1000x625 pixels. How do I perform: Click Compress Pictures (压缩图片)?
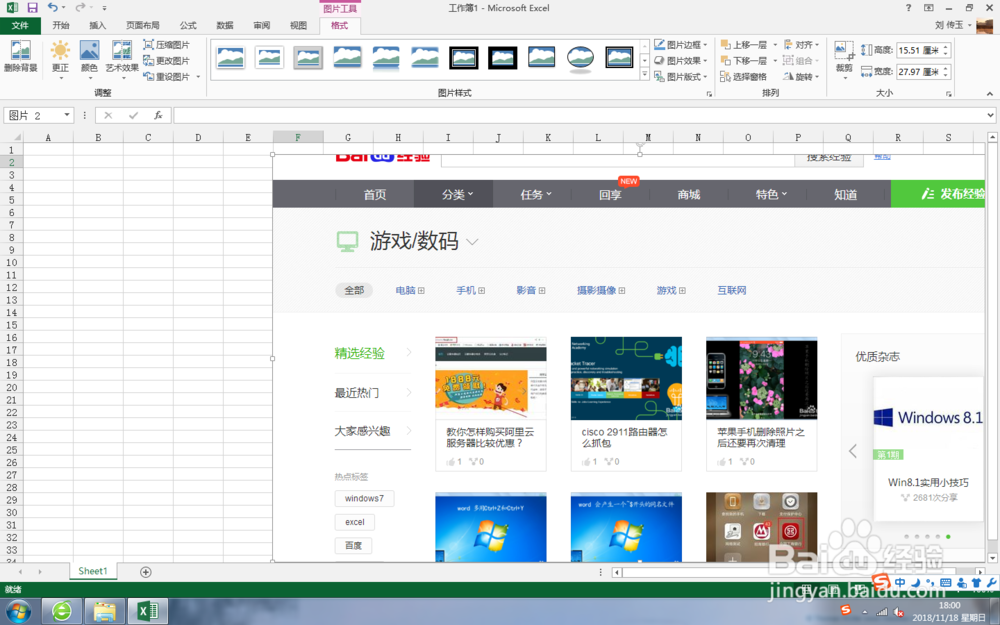coord(166,45)
